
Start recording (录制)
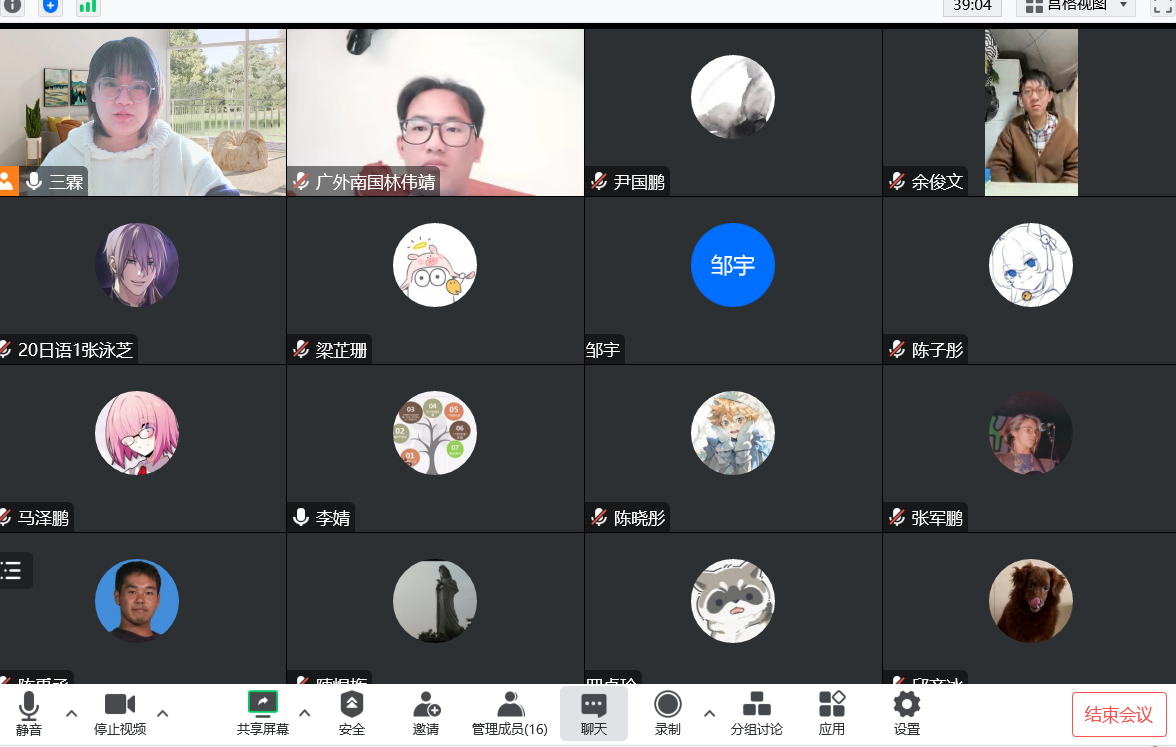tap(668, 714)
